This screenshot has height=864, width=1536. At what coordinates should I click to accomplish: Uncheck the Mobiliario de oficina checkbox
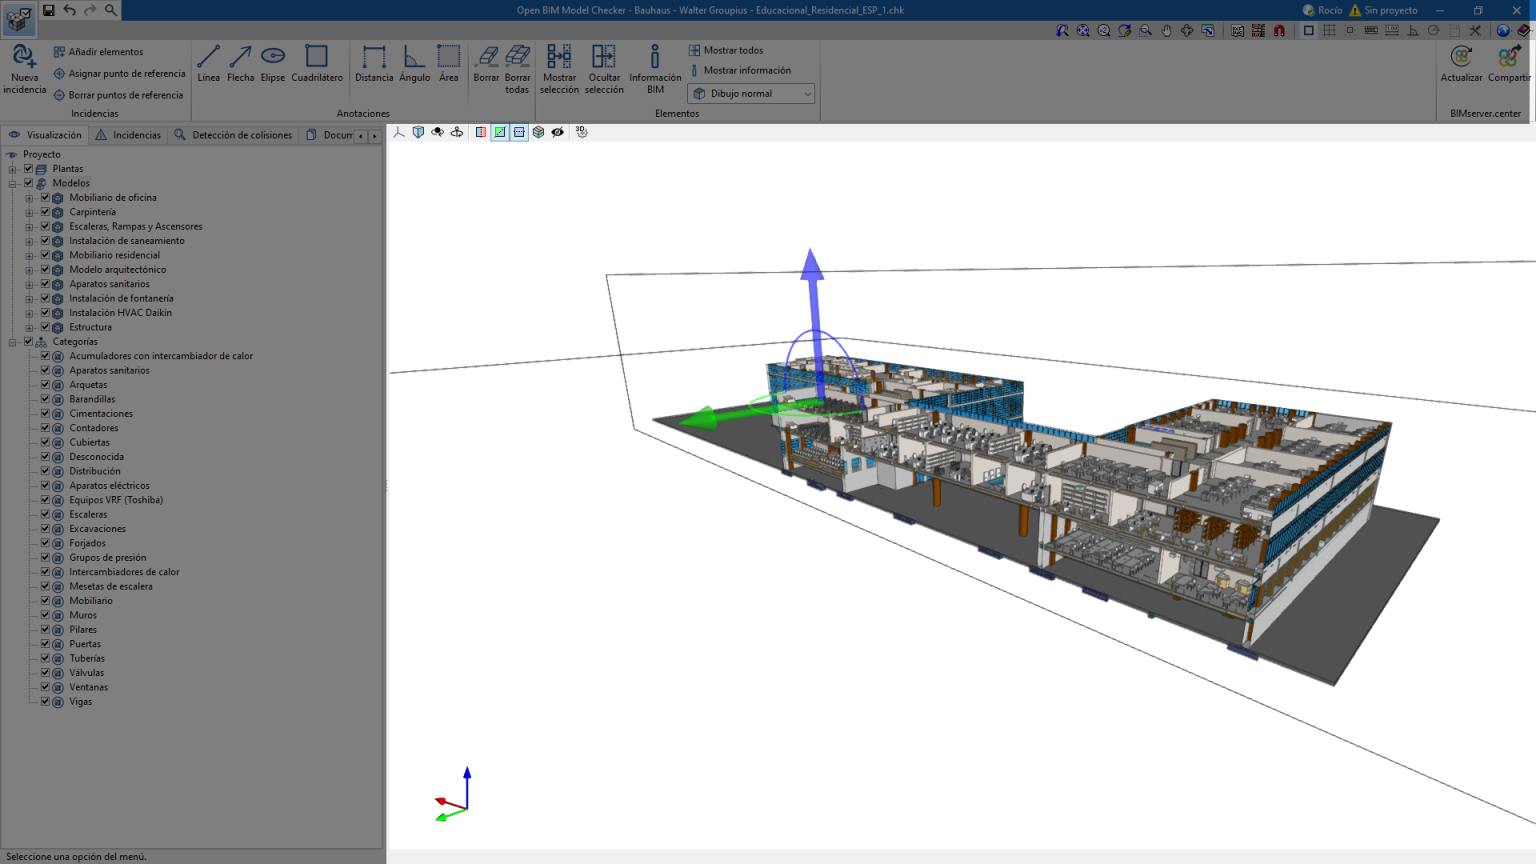[45, 198]
